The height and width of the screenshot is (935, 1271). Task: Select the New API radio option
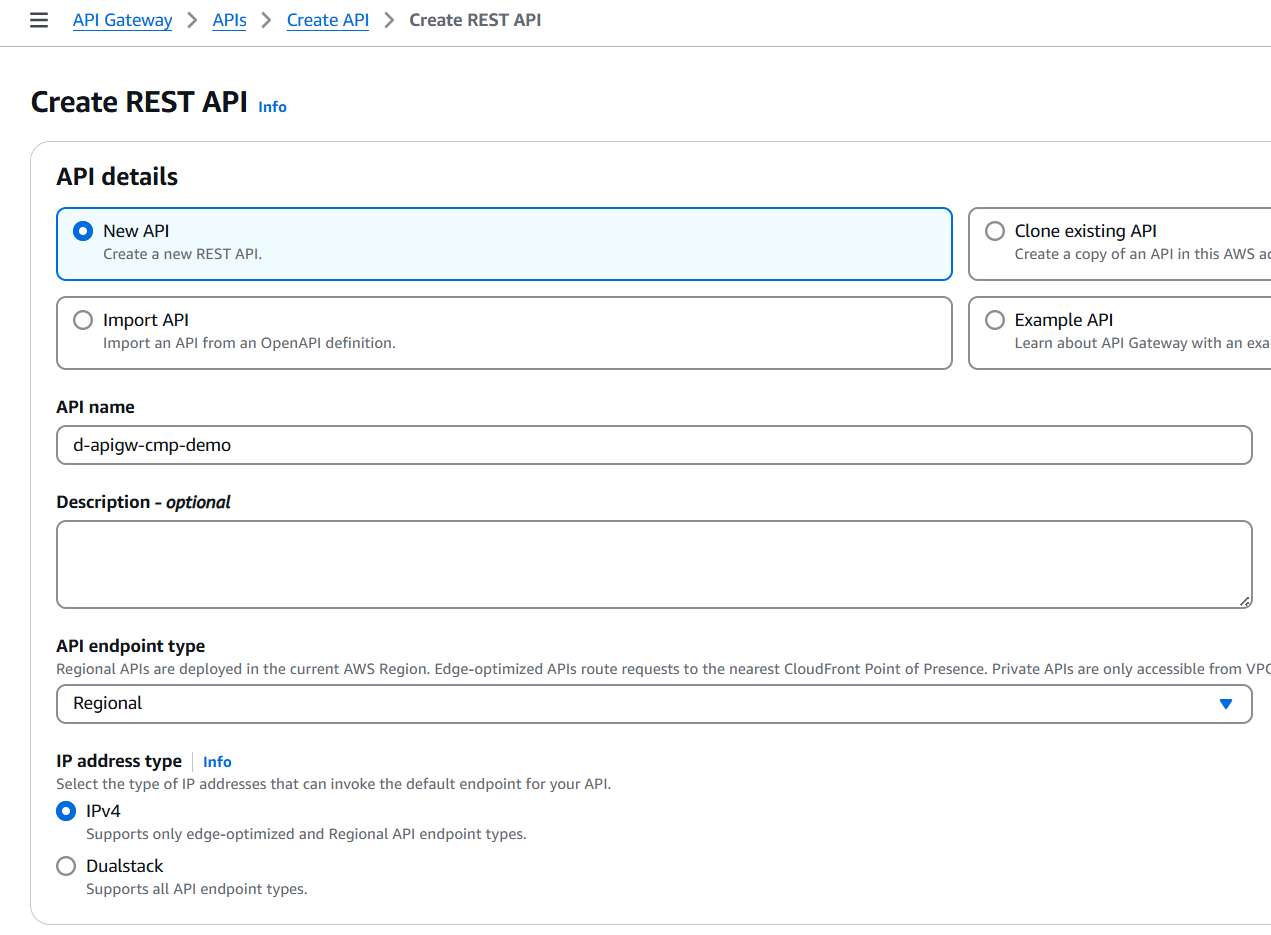(84, 231)
